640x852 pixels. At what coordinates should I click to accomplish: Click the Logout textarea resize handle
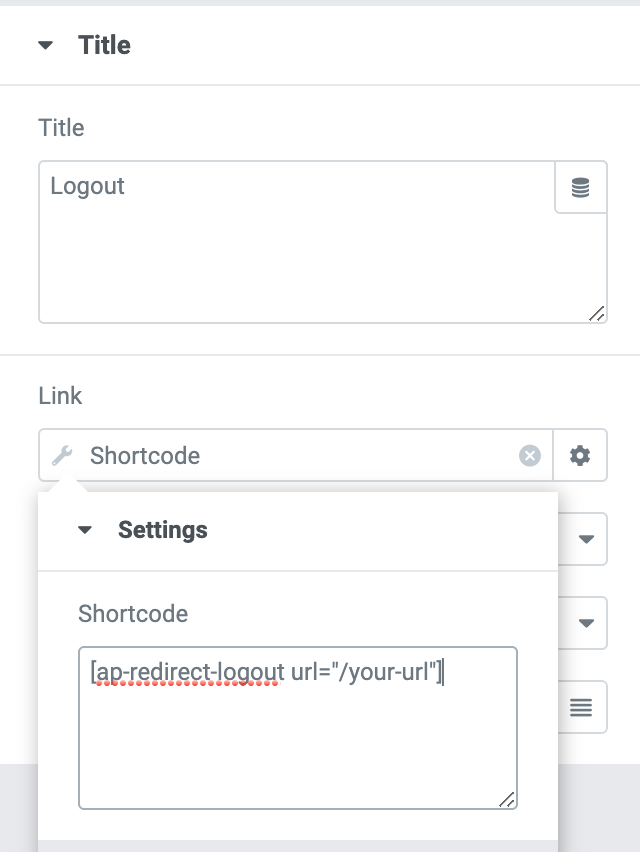597,314
